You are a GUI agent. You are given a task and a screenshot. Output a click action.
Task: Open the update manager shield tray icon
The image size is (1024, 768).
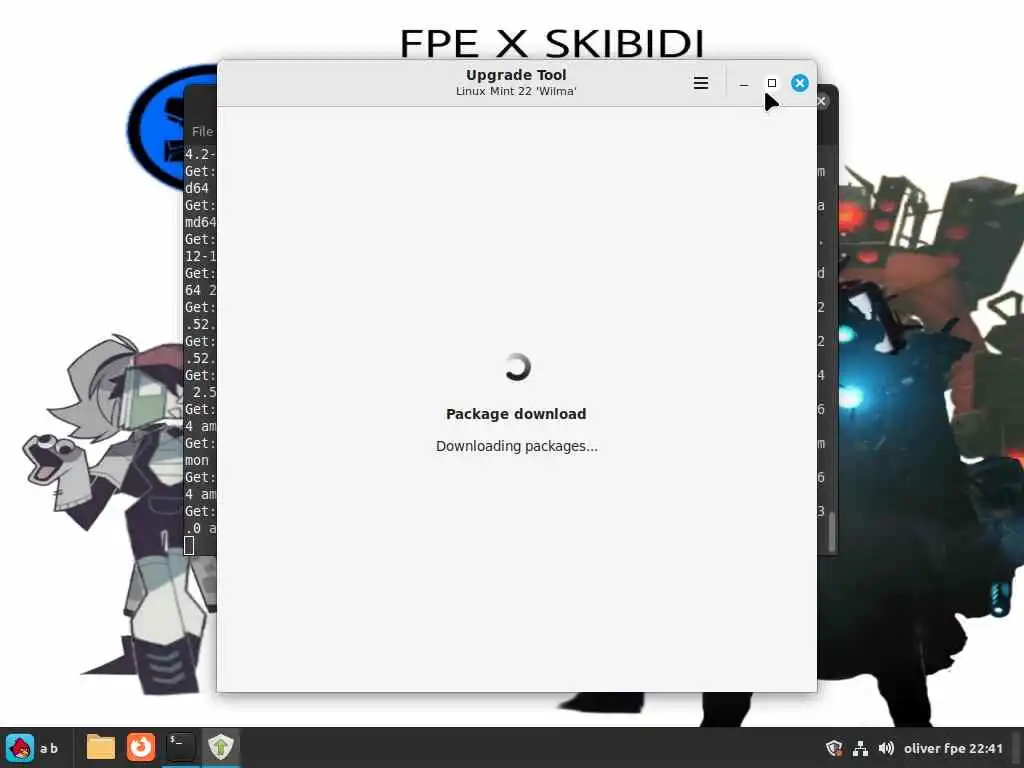pos(834,748)
